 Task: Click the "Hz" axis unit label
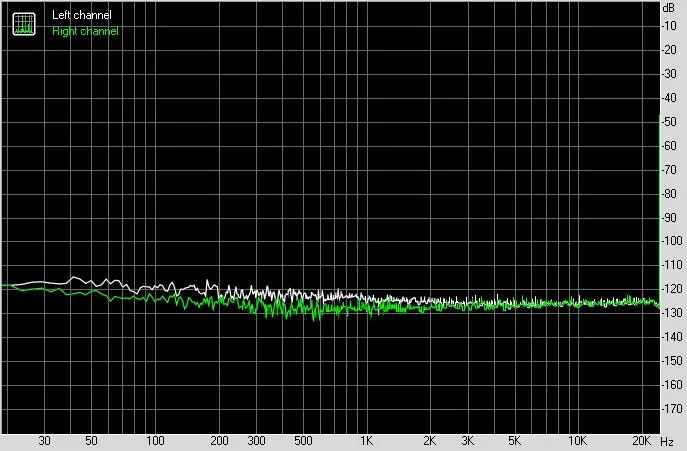[667, 441]
